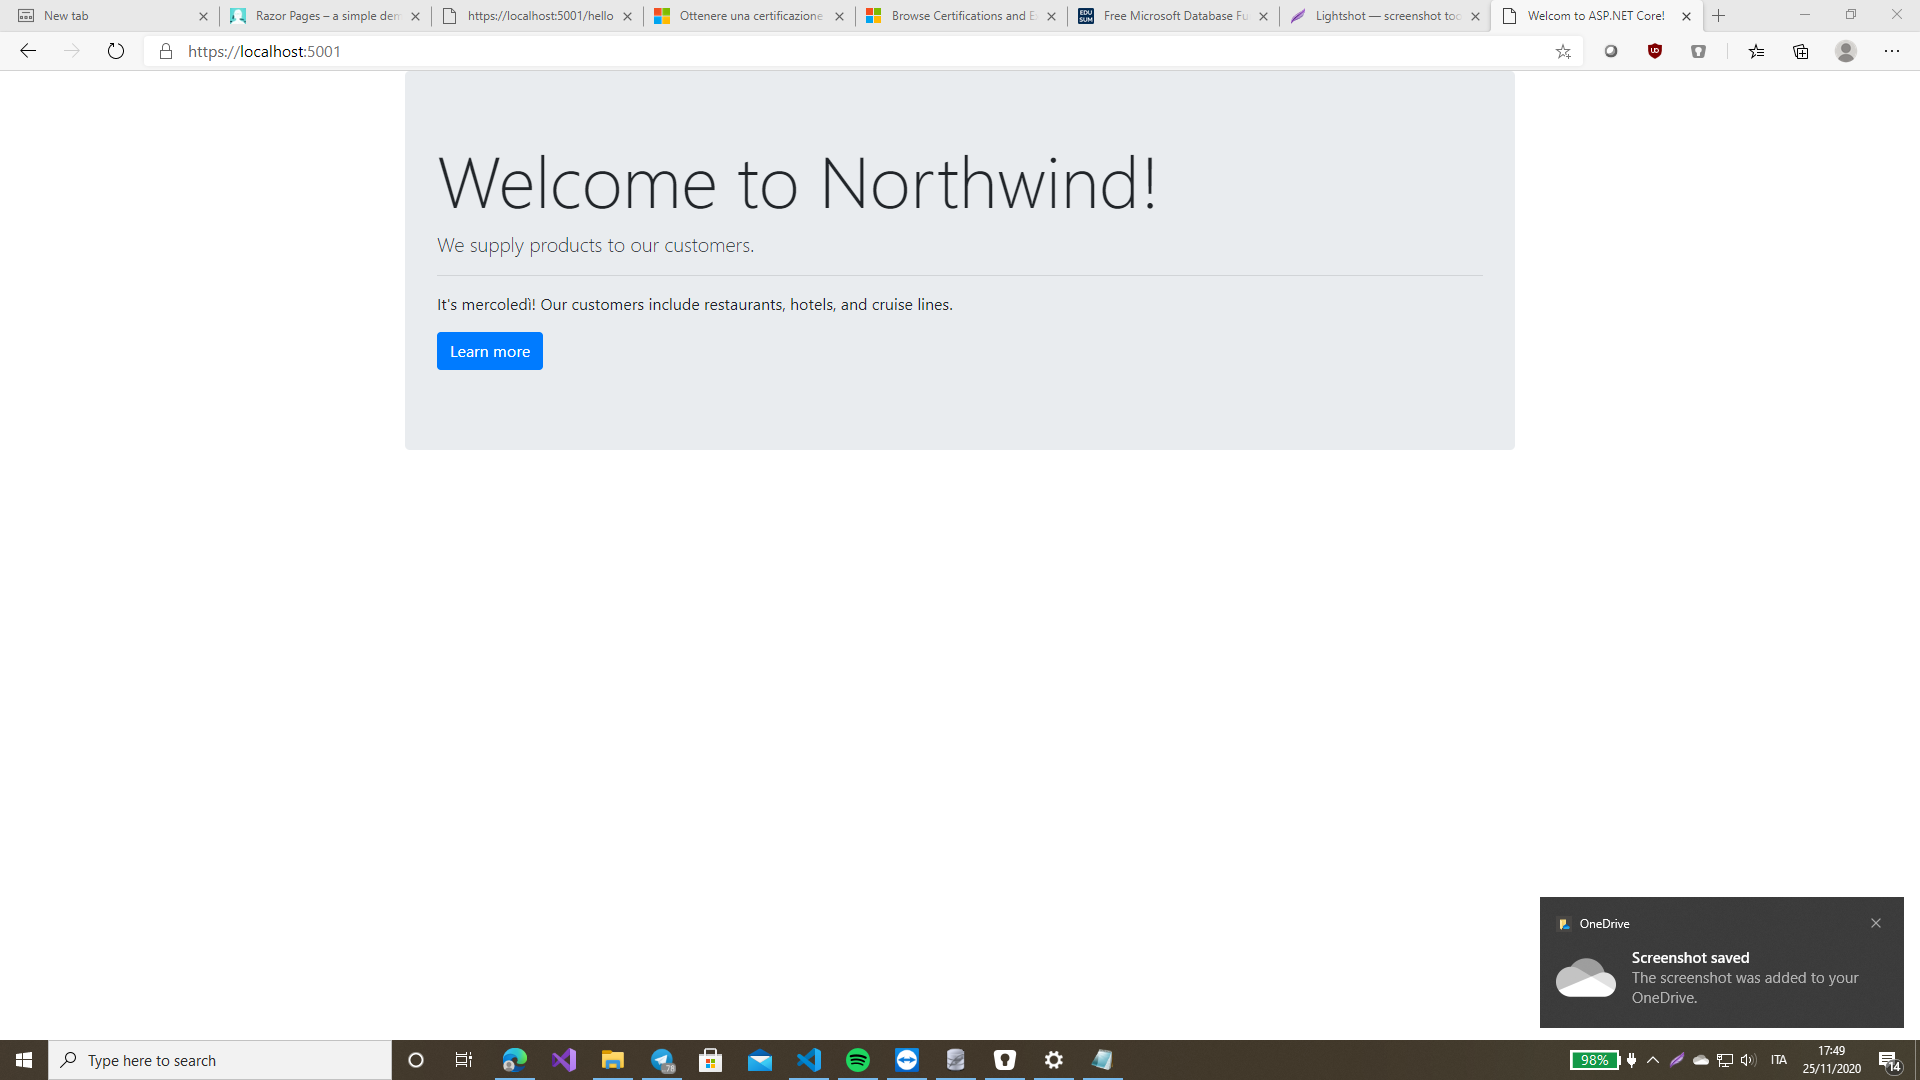Open the Enpass extension icon in toolbar

1698,51
